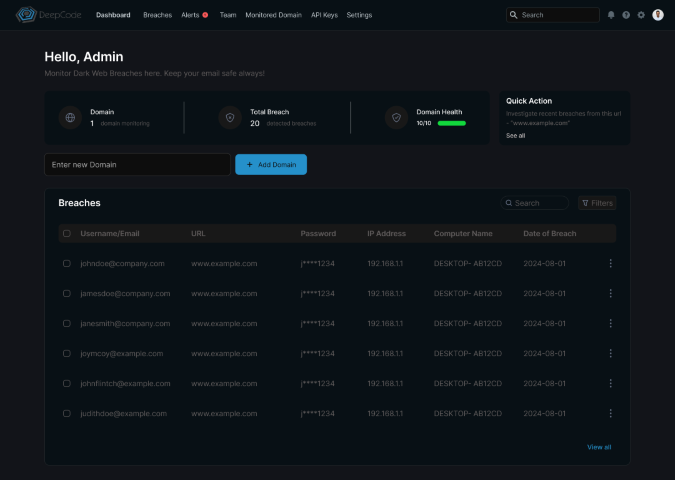This screenshot has width=675, height=480.
Task: Click the janesmith@company.com email cell
Action: pyautogui.click(x=125, y=324)
